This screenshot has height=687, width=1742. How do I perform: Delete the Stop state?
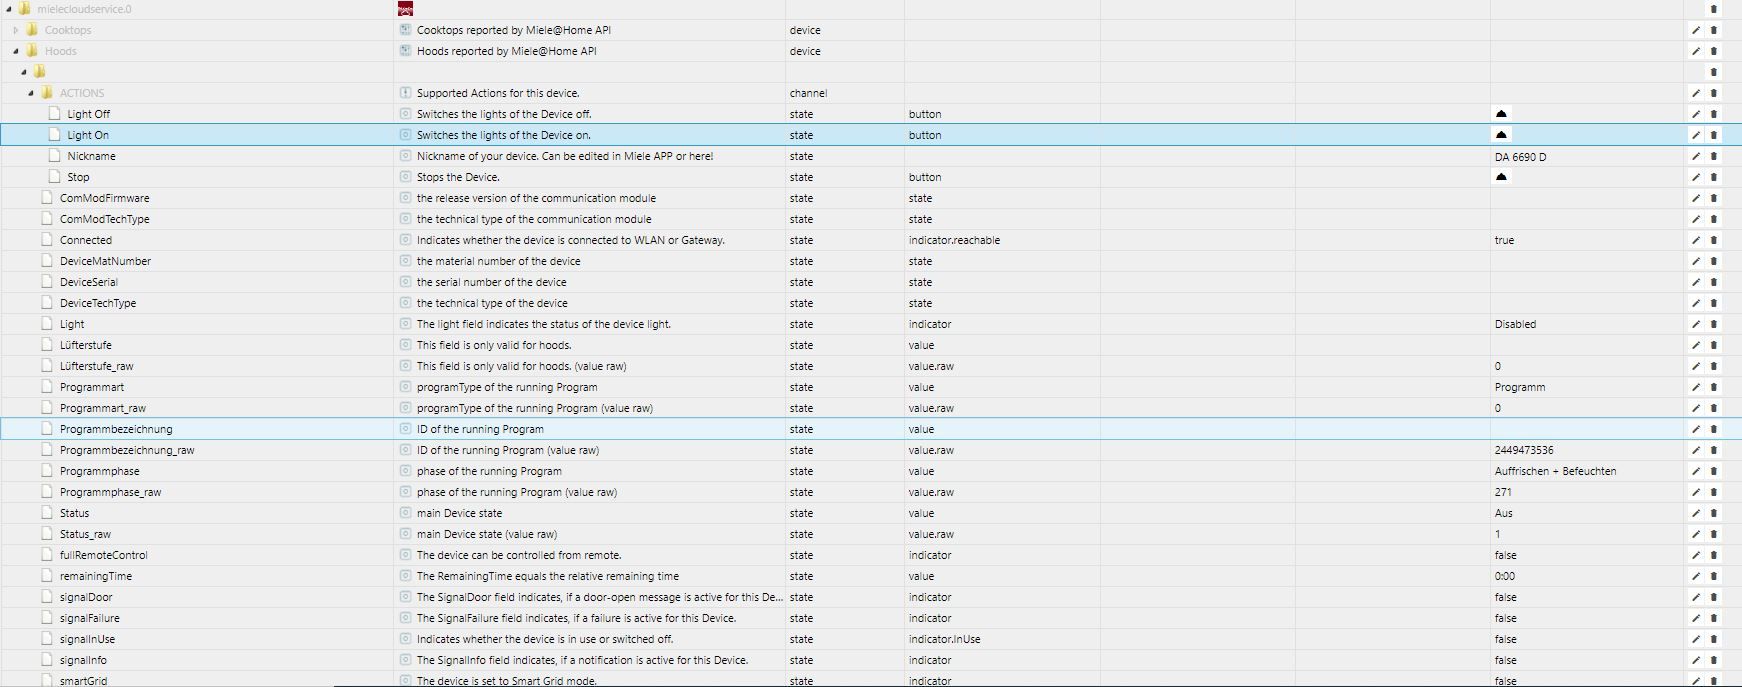tap(1714, 177)
